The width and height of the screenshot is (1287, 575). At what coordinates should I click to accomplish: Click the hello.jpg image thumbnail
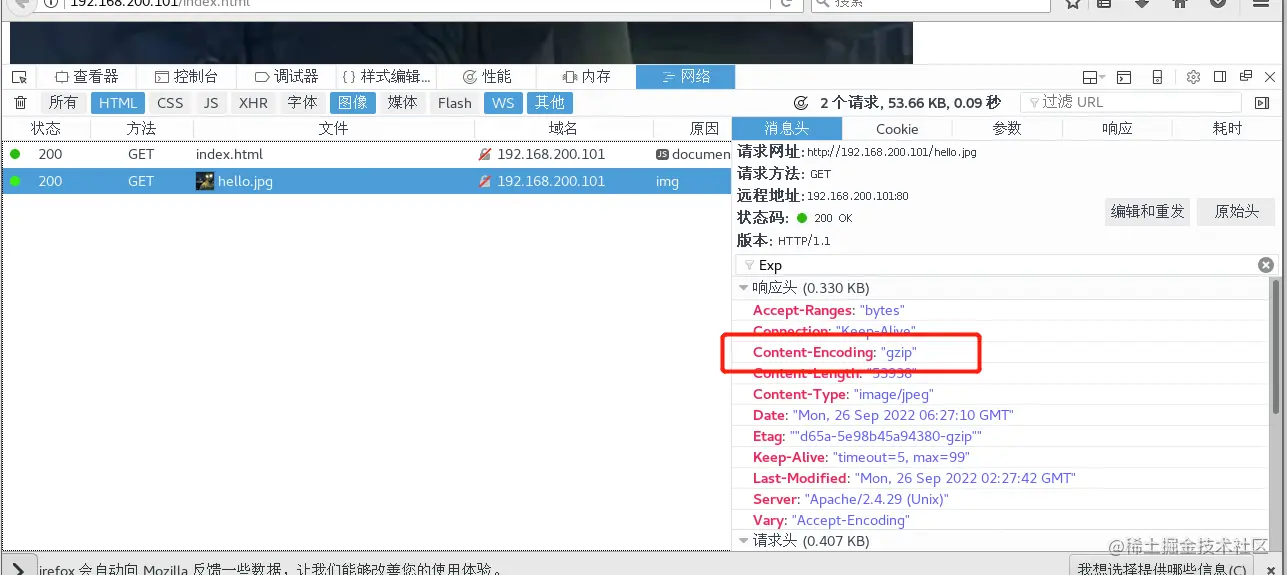coord(205,181)
